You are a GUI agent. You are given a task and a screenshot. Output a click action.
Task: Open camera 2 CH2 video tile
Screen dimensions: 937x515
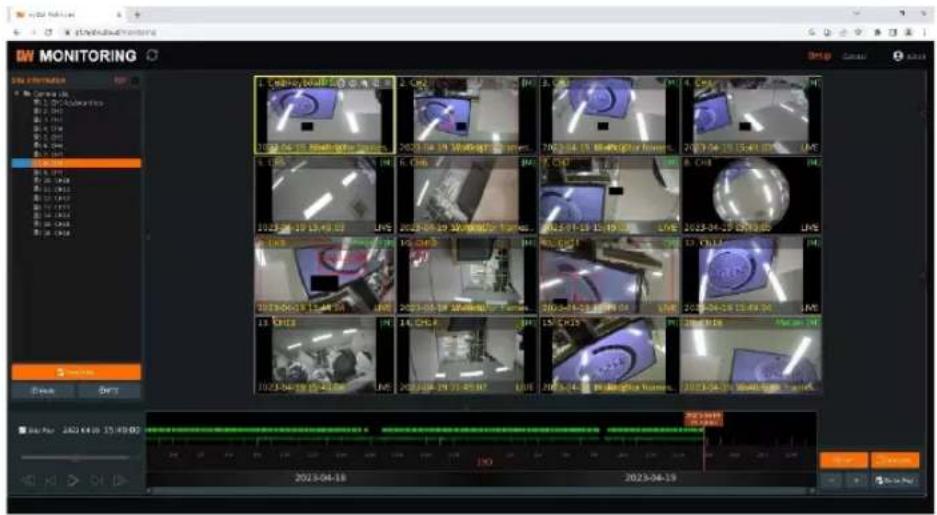[x=467, y=115]
